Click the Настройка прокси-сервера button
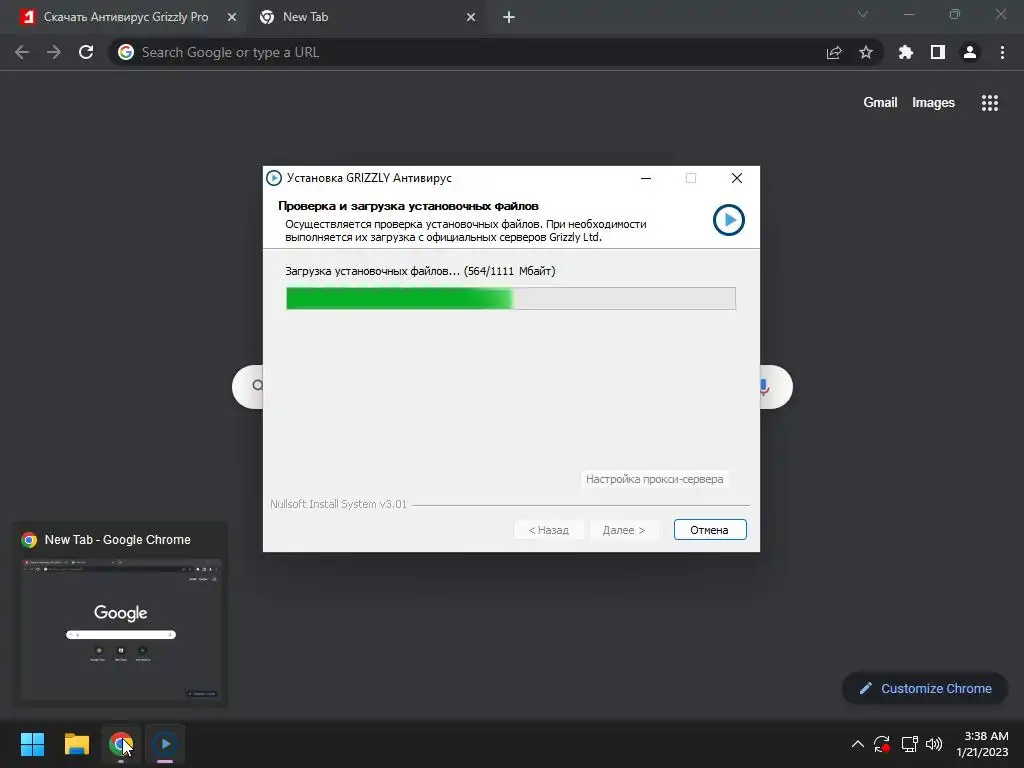 coord(654,479)
